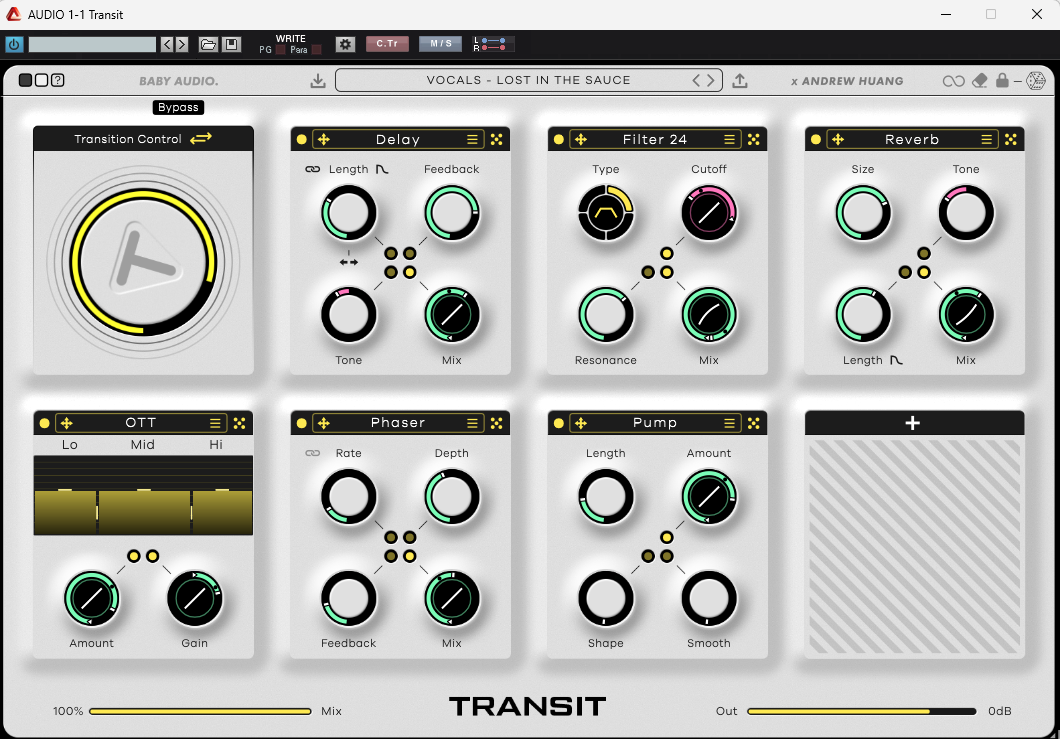The image size is (1060, 739).
Task: Click the host preset name field
Action: tap(92, 45)
